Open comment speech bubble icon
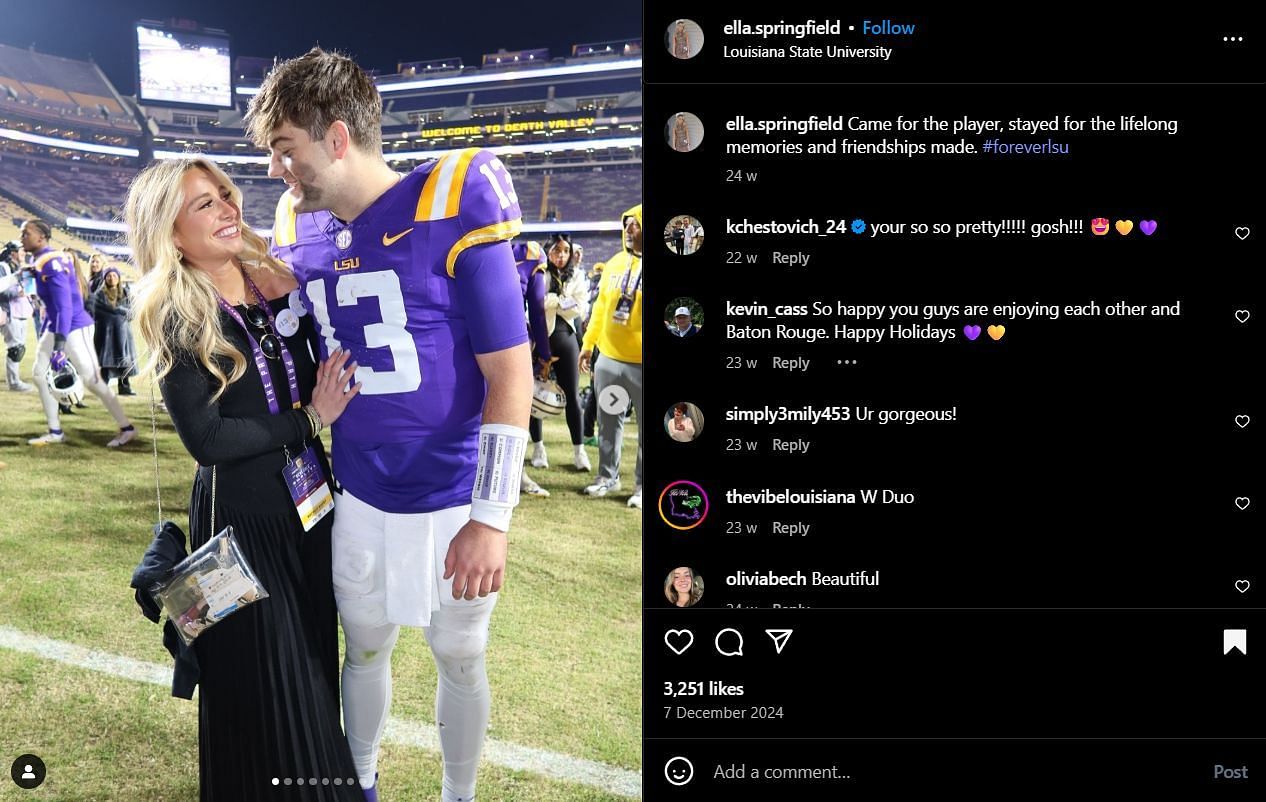1266x802 pixels. (x=729, y=642)
